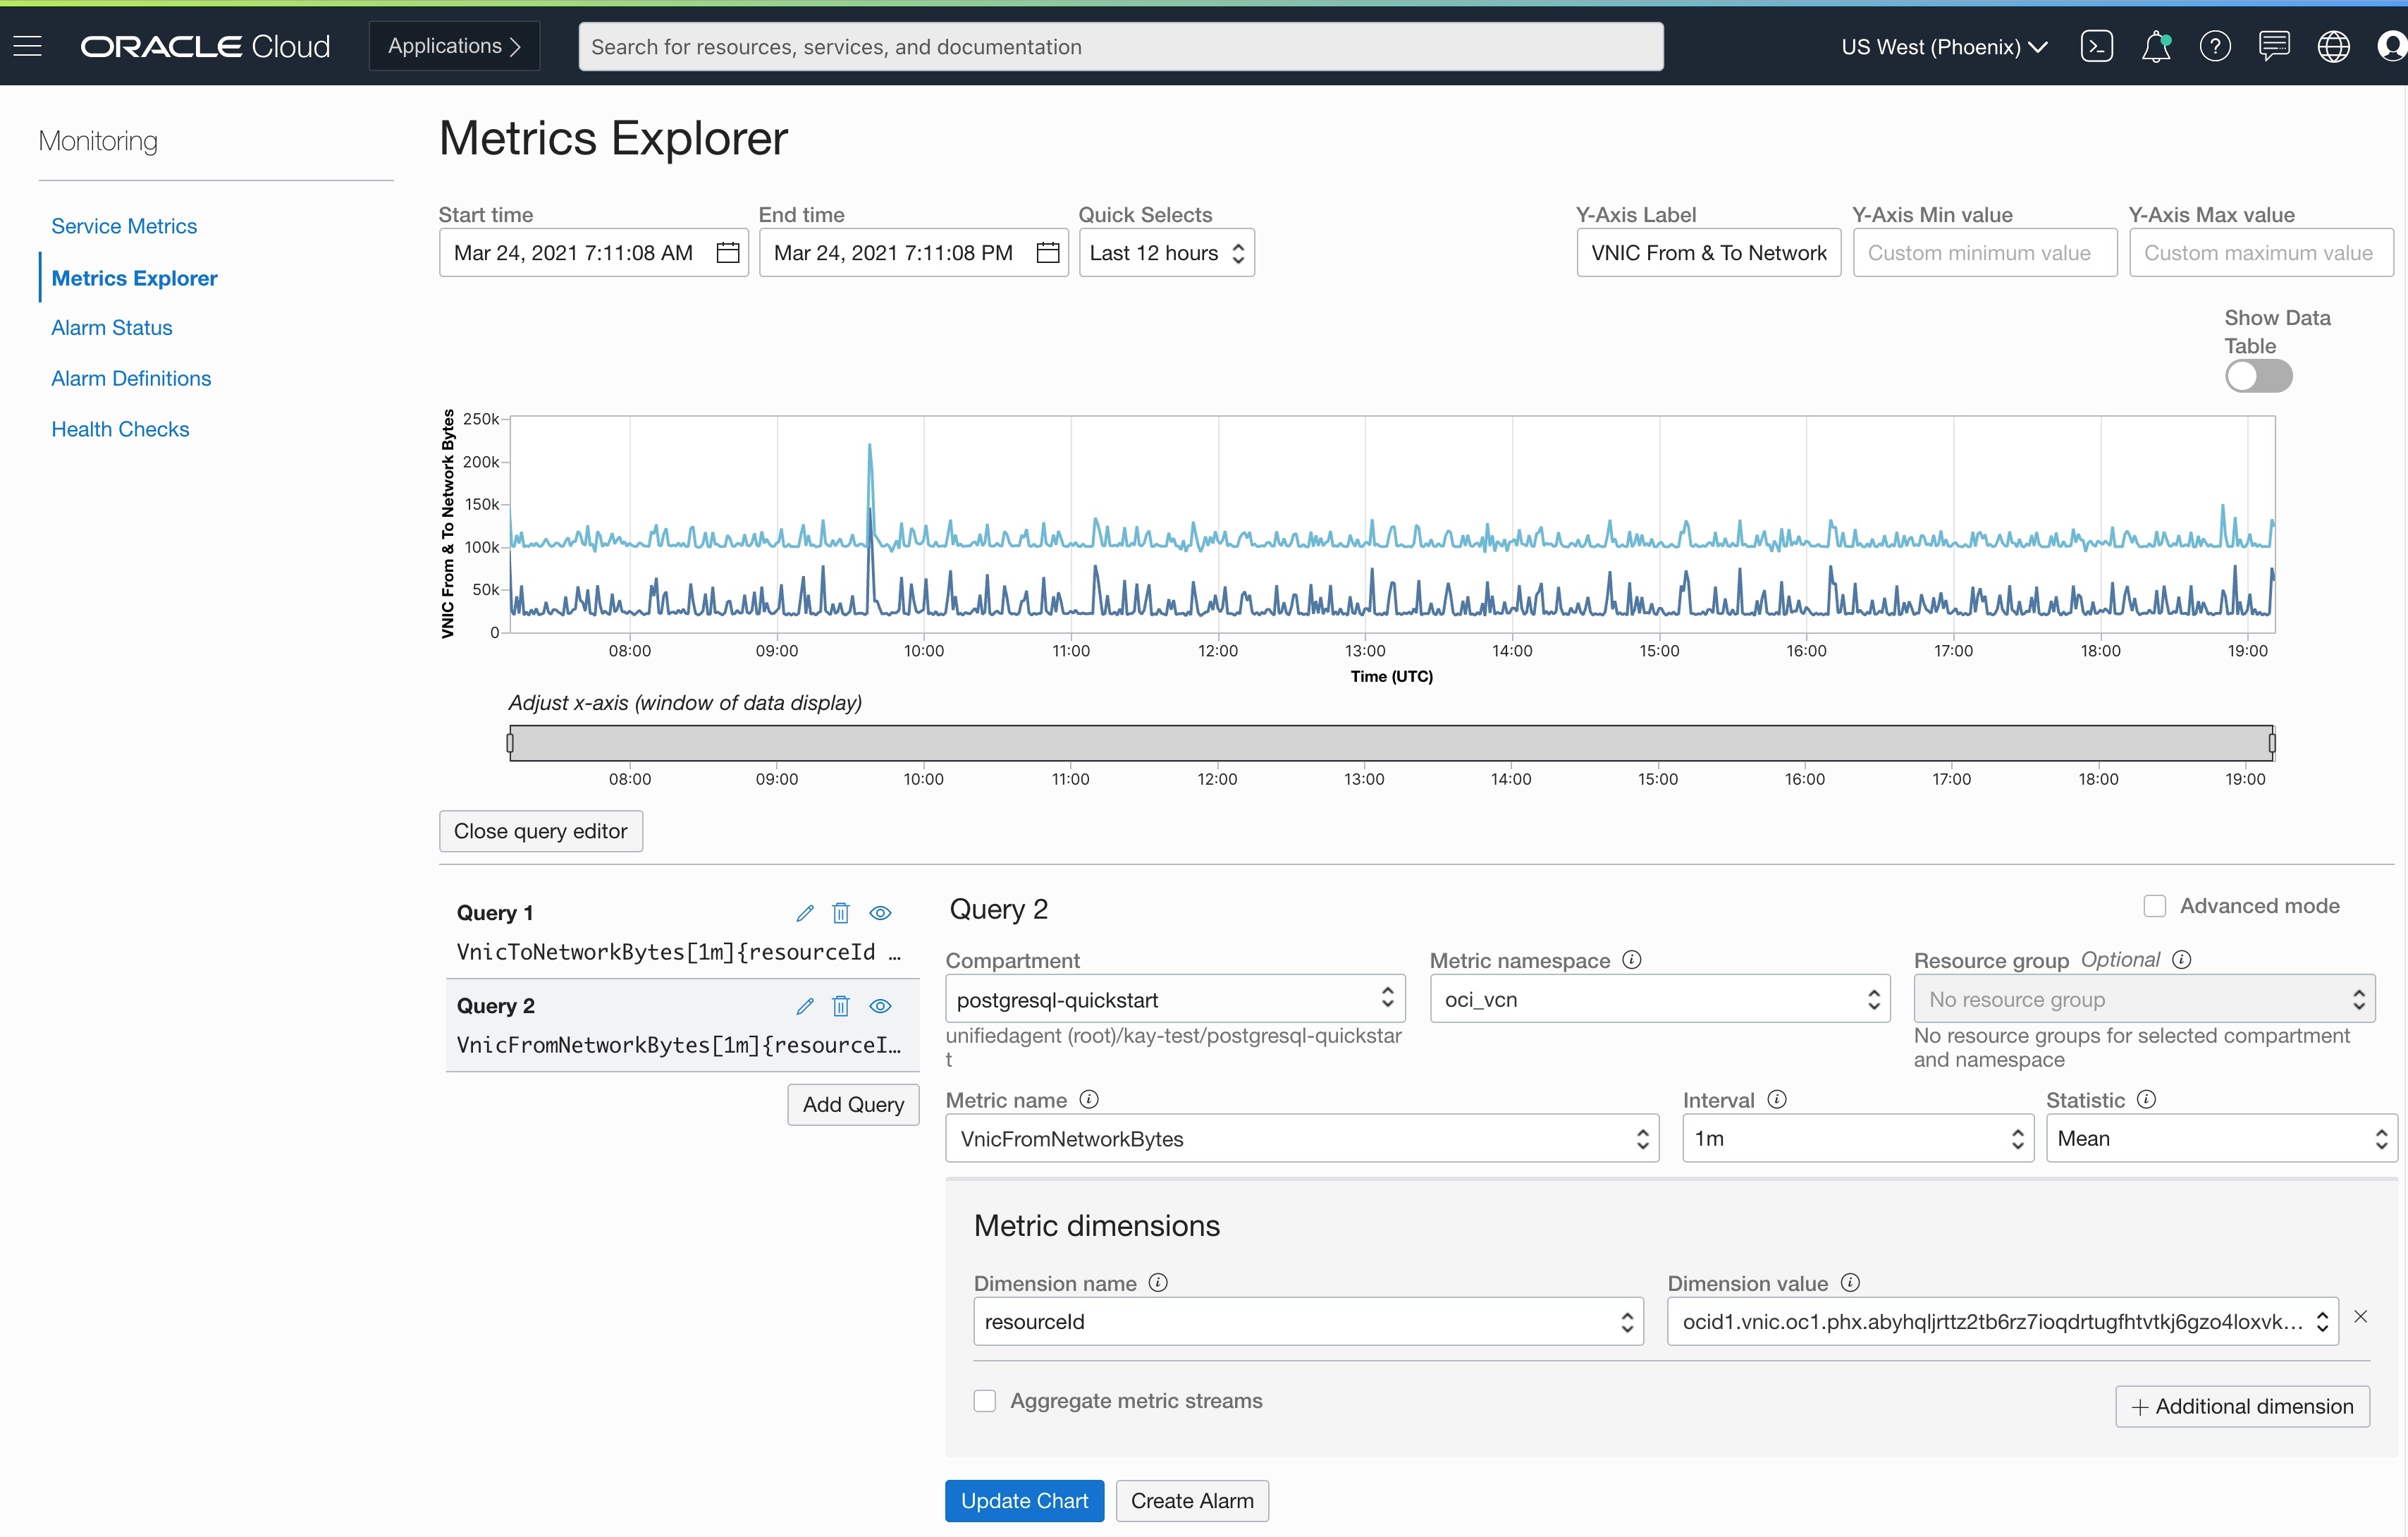This screenshot has height=1537, width=2408.
Task: Go to Alarm Definitions
Action: coord(131,378)
